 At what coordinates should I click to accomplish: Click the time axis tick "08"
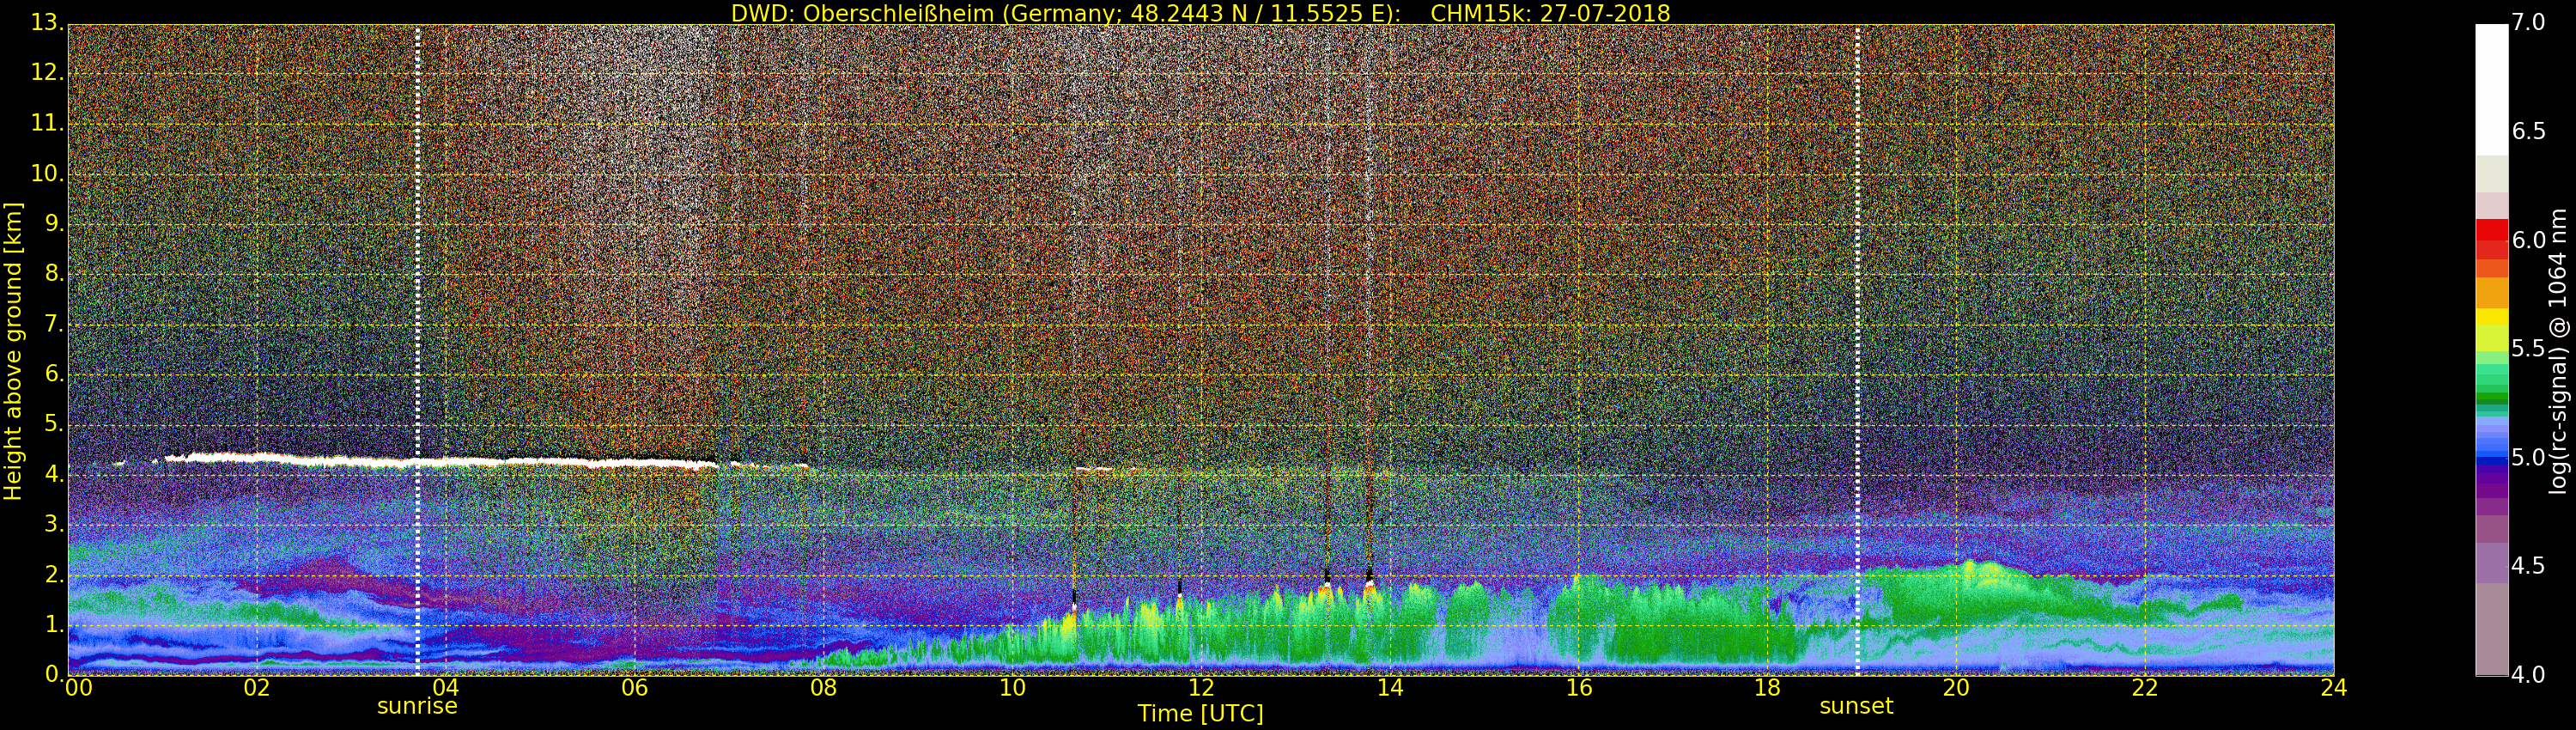[x=823, y=688]
